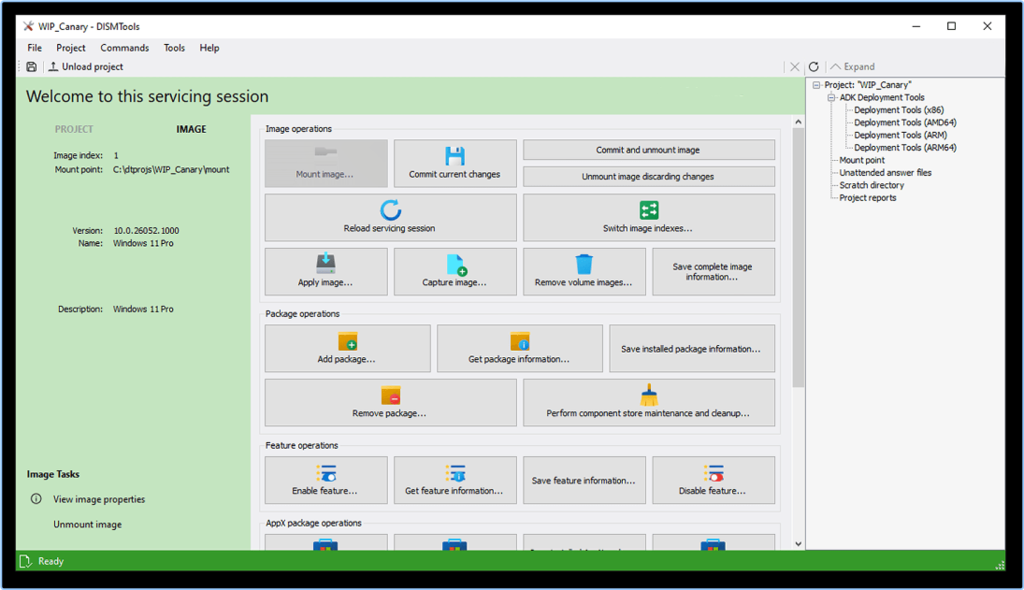
Task: Open the Help menu
Action: pyautogui.click(x=209, y=48)
